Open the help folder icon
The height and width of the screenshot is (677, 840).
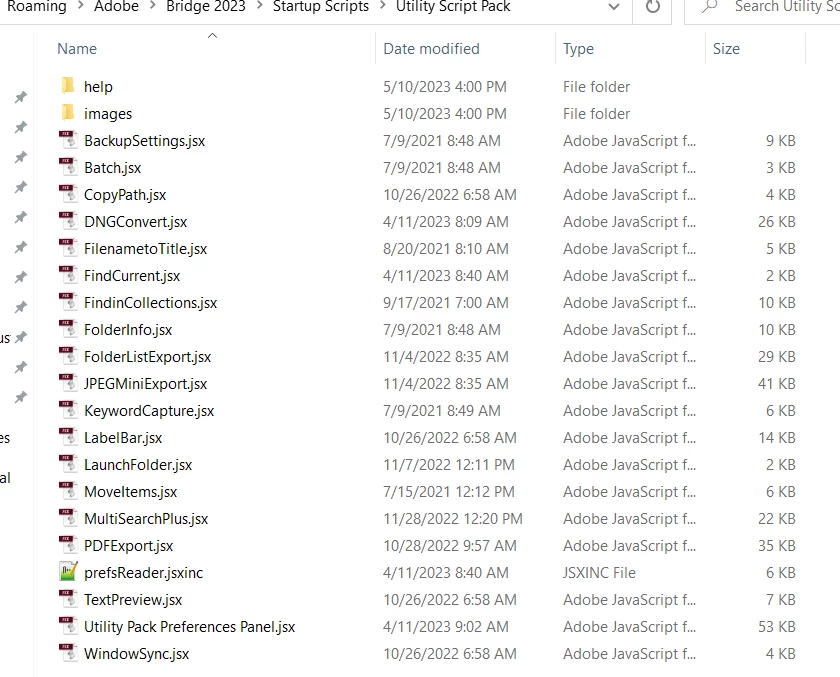pos(68,86)
